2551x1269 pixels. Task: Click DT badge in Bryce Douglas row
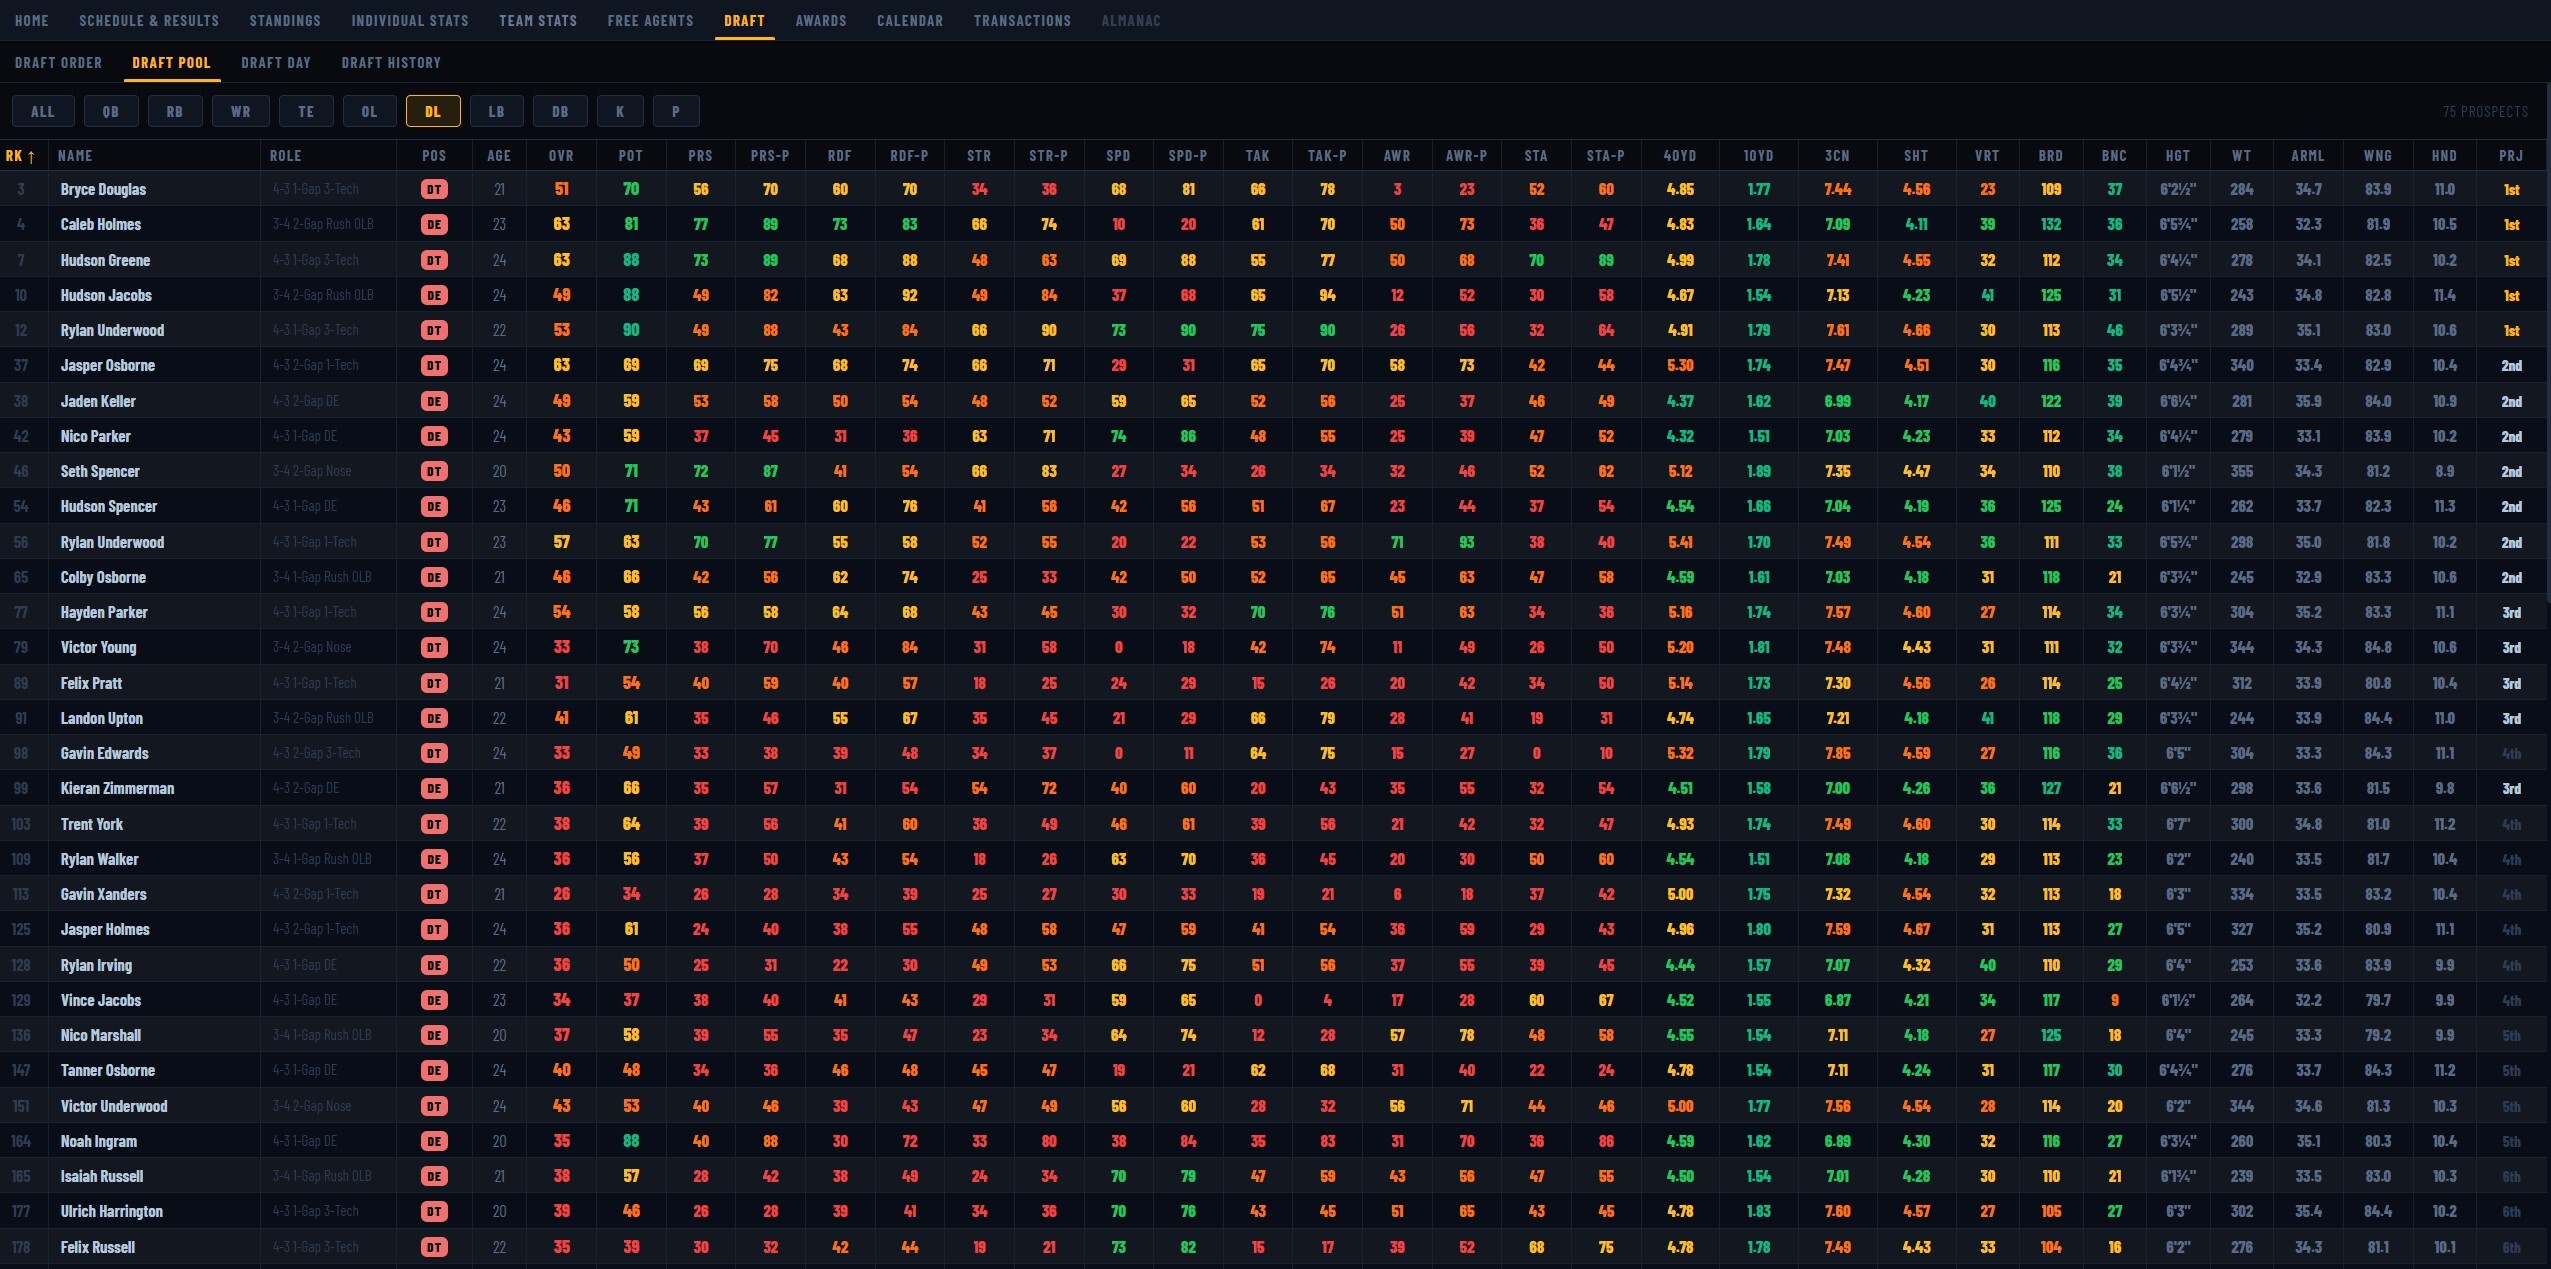(x=434, y=189)
